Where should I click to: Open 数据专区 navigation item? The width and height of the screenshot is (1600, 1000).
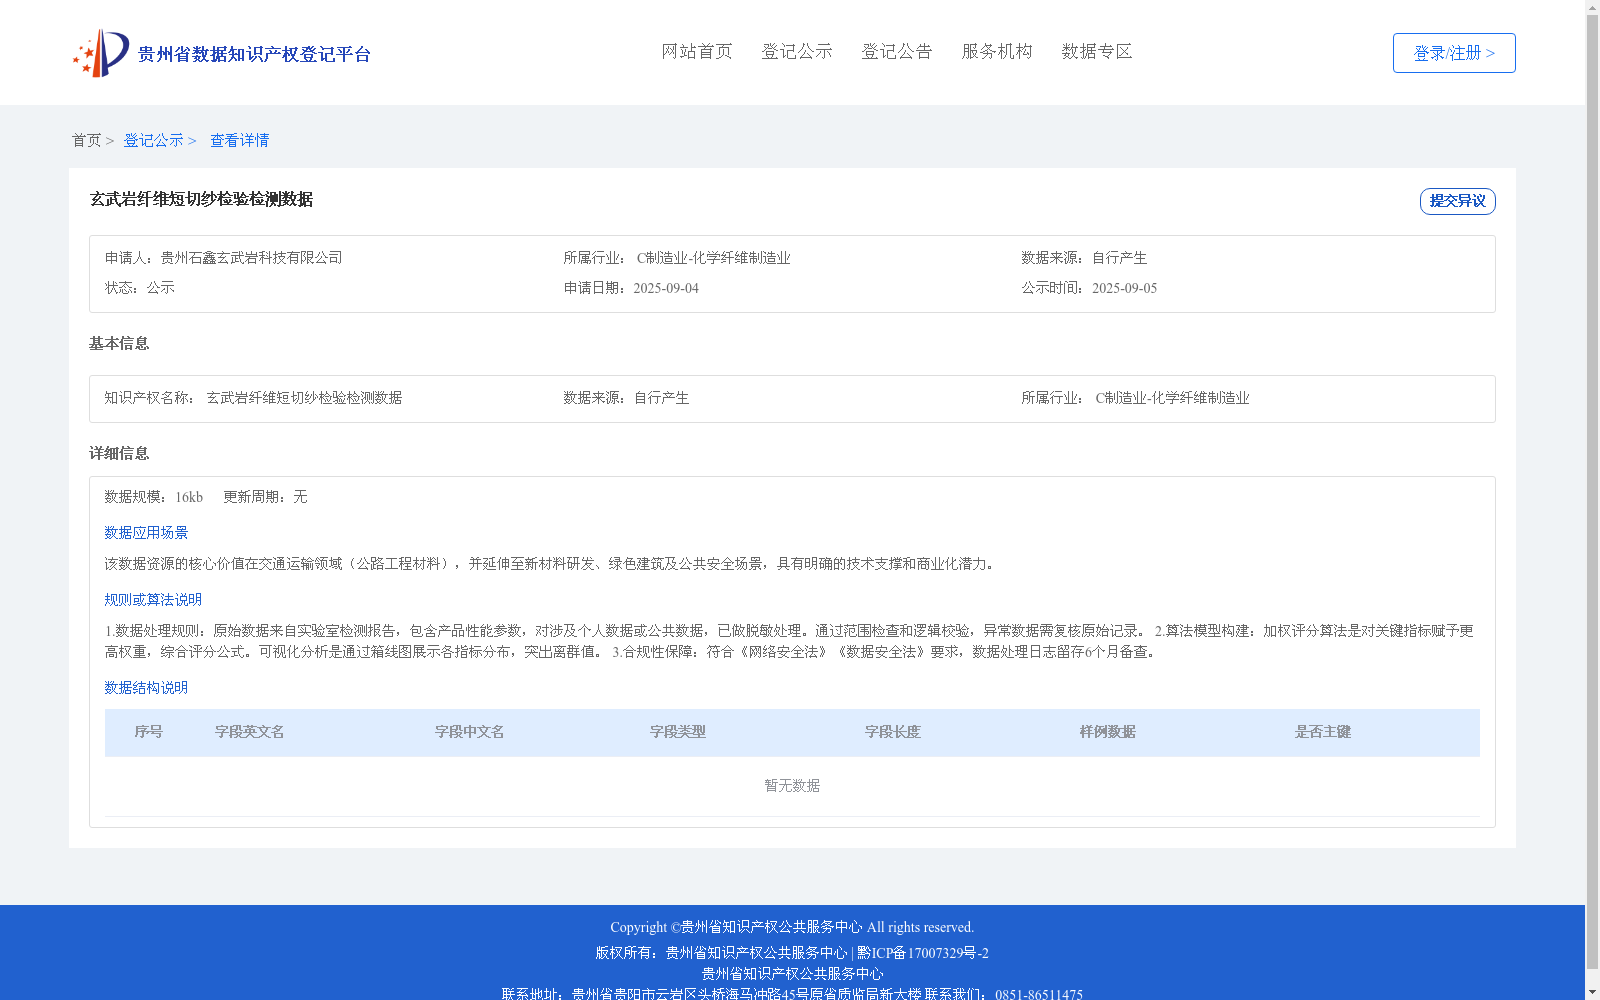(x=1097, y=51)
